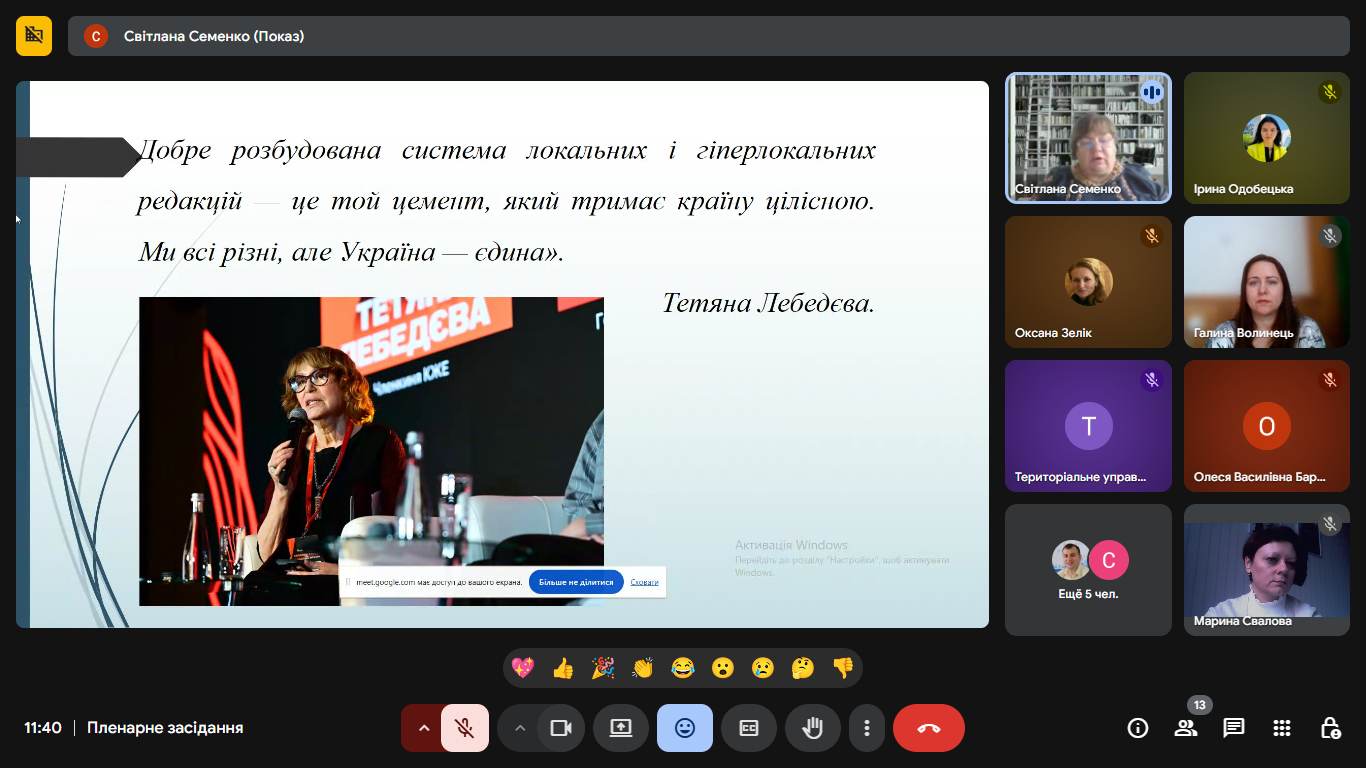The height and width of the screenshot is (768, 1366).
Task: Click the hide link in sharing bar
Action: coord(645,582)
